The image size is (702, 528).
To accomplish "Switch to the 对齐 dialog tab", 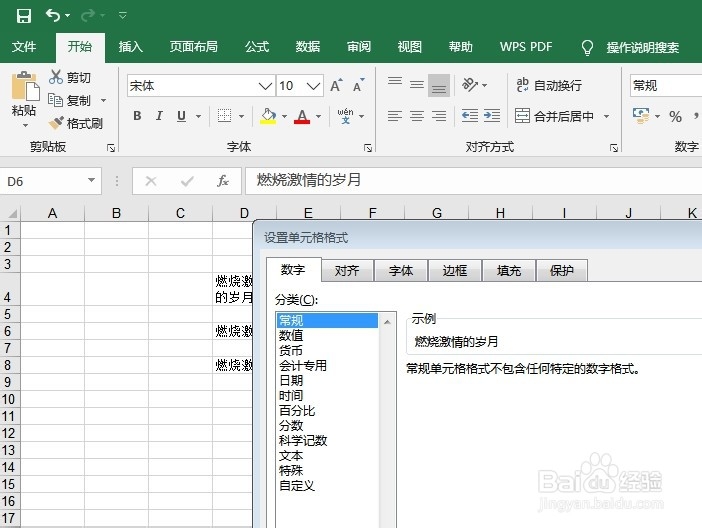I will (347, 270).
